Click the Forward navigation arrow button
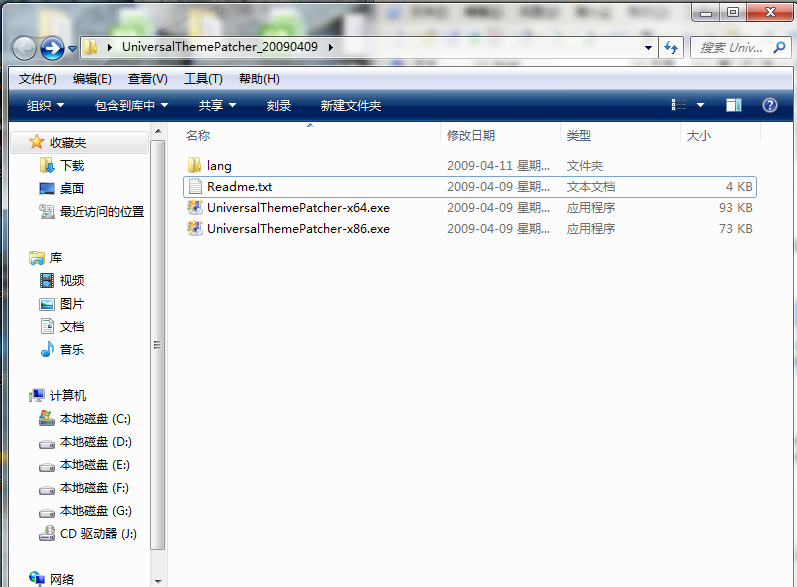Image resolution: width=797 pixels, height=587 pixels. pos(52,47)
